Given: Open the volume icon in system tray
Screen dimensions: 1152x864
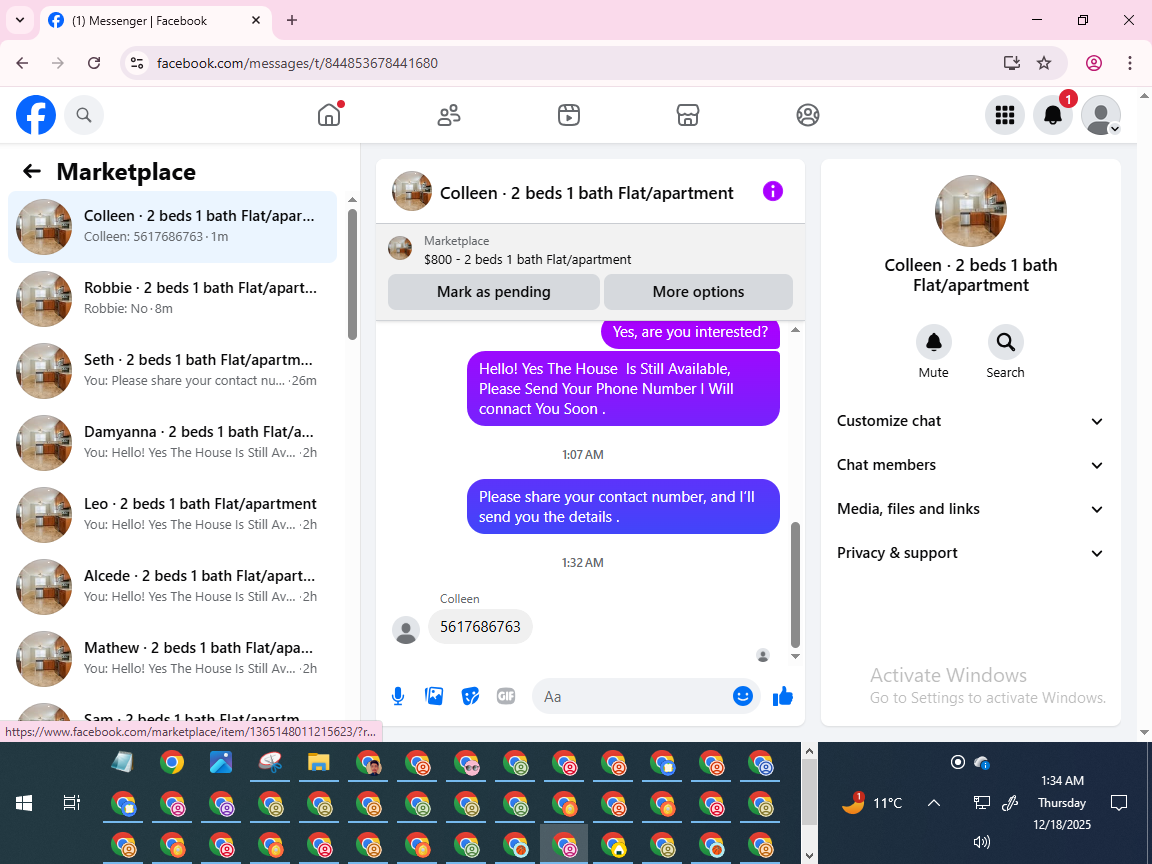Looking at the screenshot, I should [981, 842].
